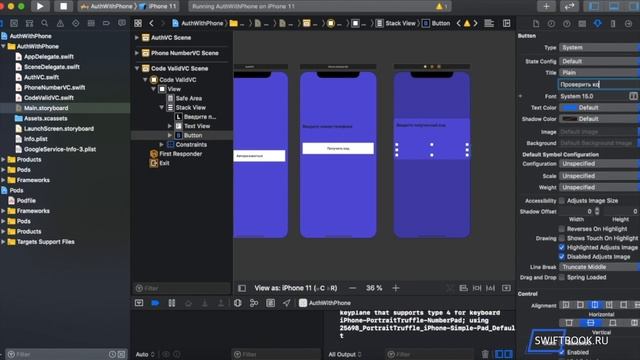
Task: Show the Connections inspector
Action: [629, 24]
